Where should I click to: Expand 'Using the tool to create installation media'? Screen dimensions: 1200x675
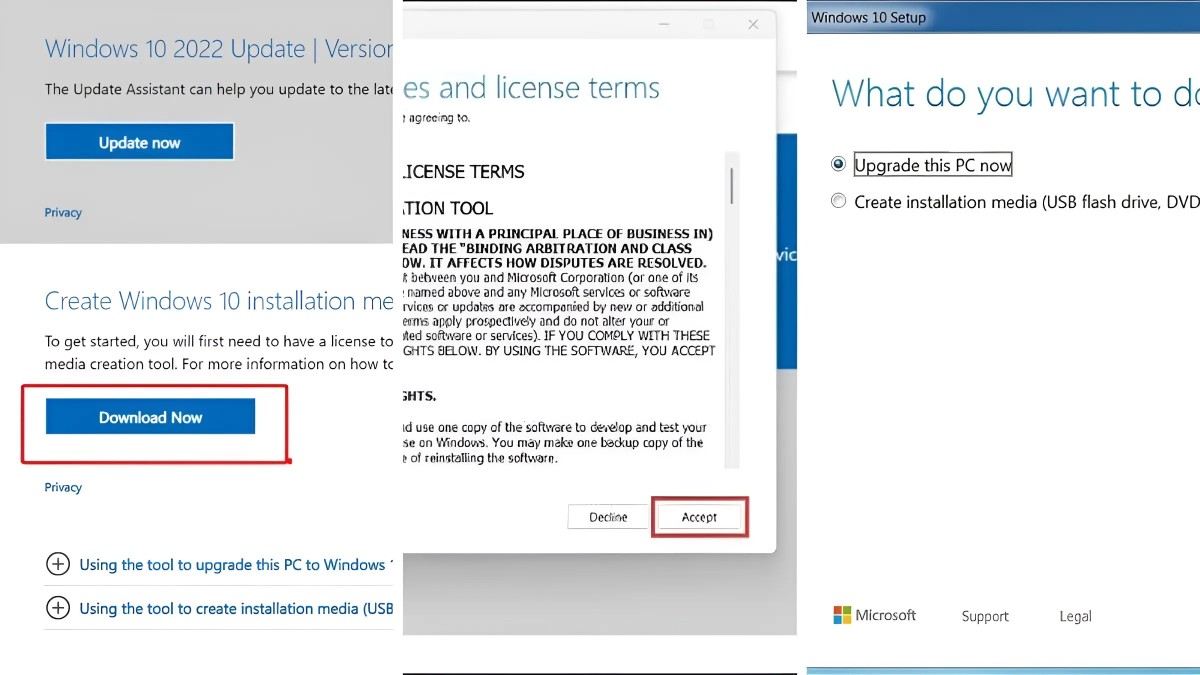click(x=236, y=608)
